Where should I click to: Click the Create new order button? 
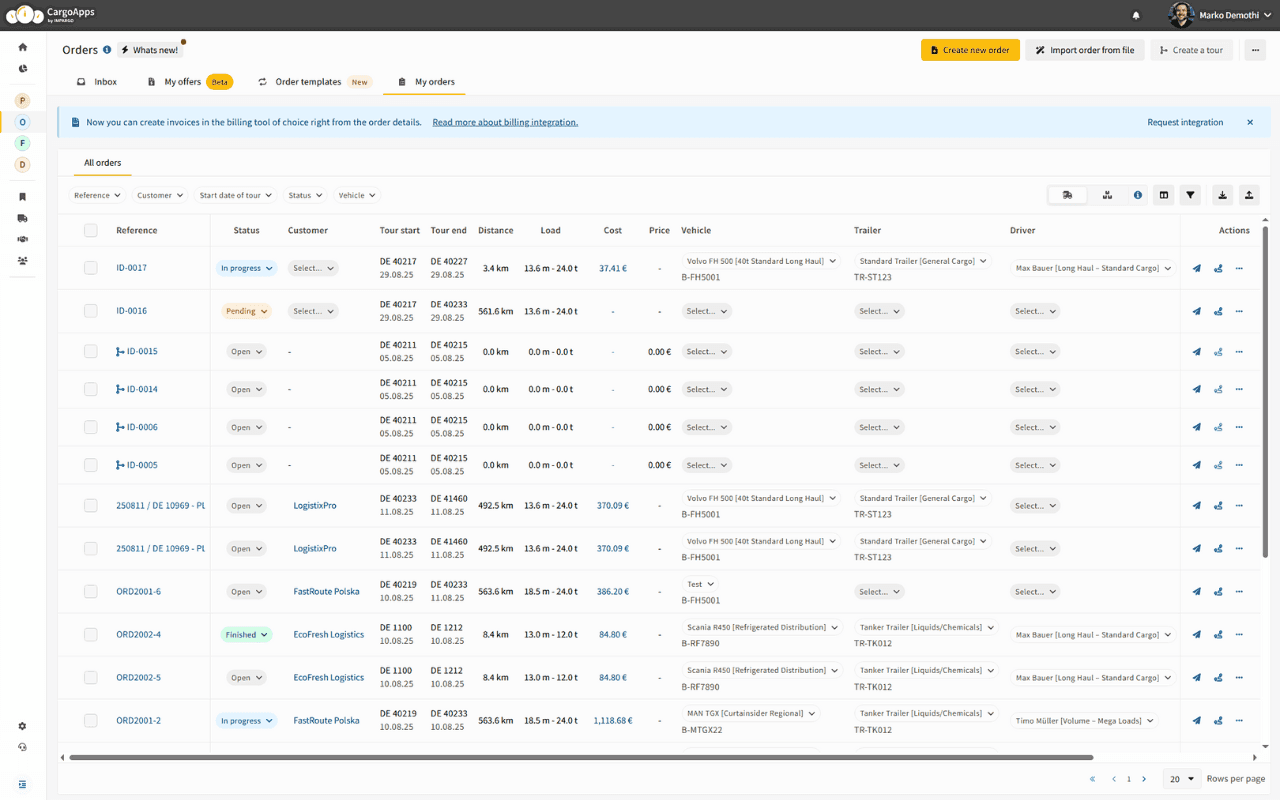[x=970, y=50]
